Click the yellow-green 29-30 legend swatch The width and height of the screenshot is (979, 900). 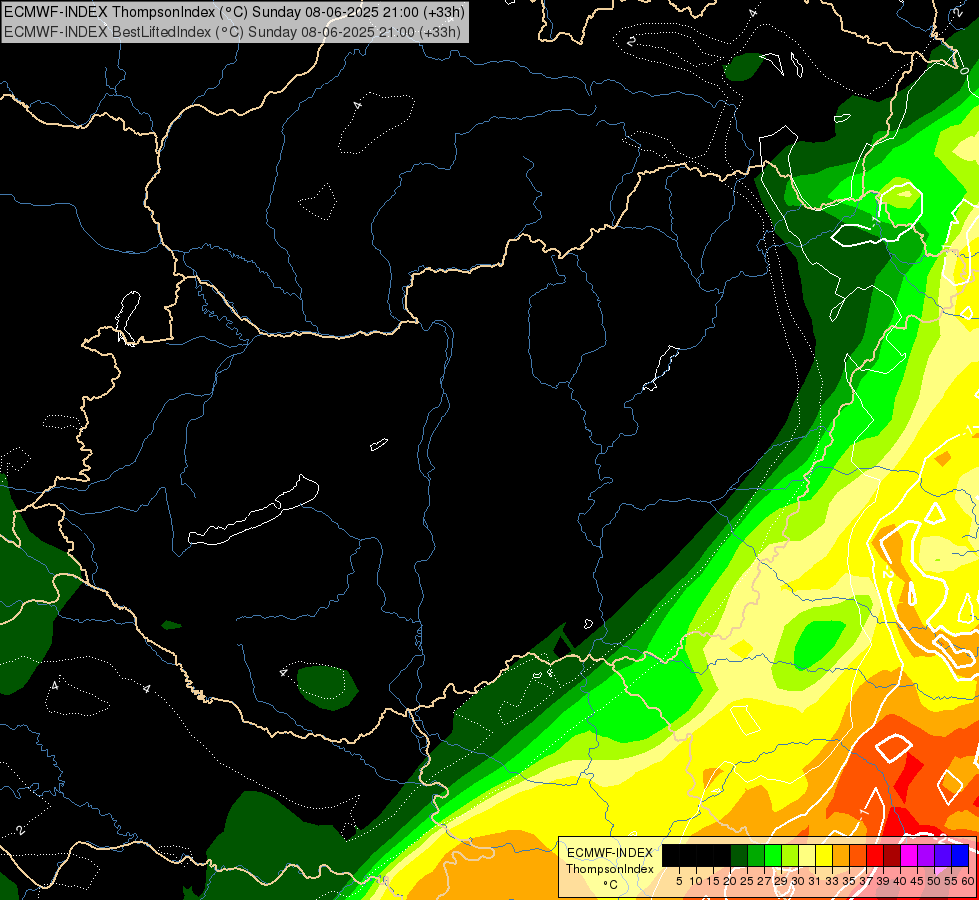(790, 856)
